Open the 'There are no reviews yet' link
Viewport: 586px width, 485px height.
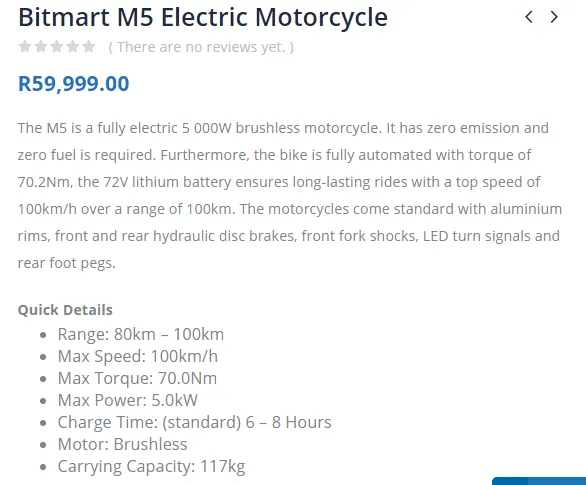click(x=201, y=47)
